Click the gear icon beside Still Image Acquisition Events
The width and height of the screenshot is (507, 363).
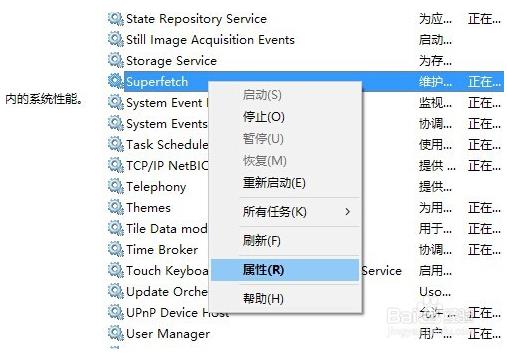click(116, 40)
